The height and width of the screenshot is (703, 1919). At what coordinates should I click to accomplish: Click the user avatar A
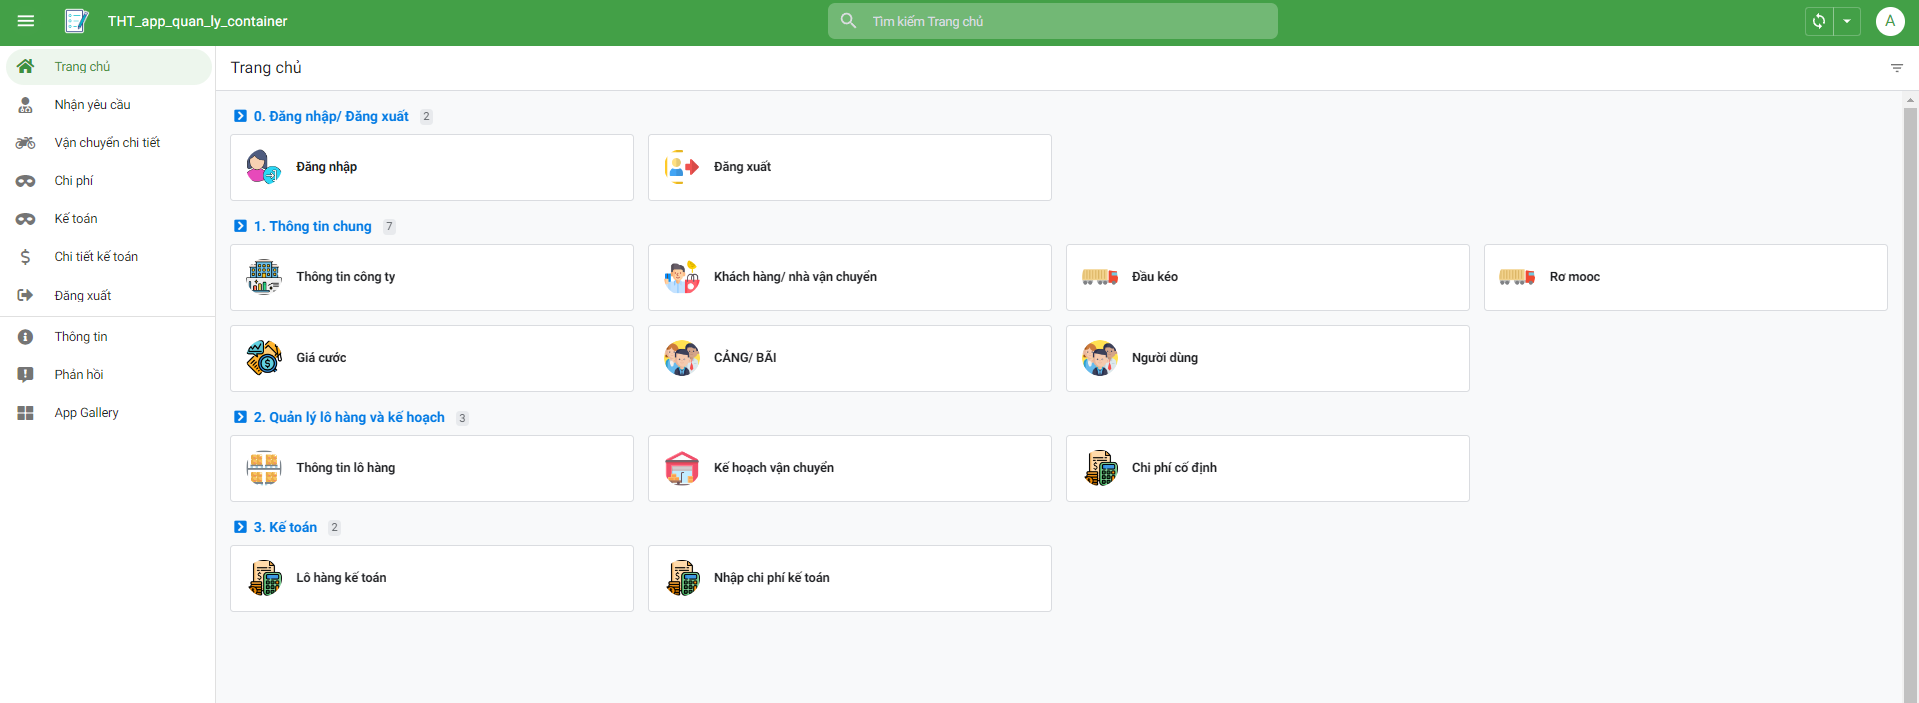1890,21
